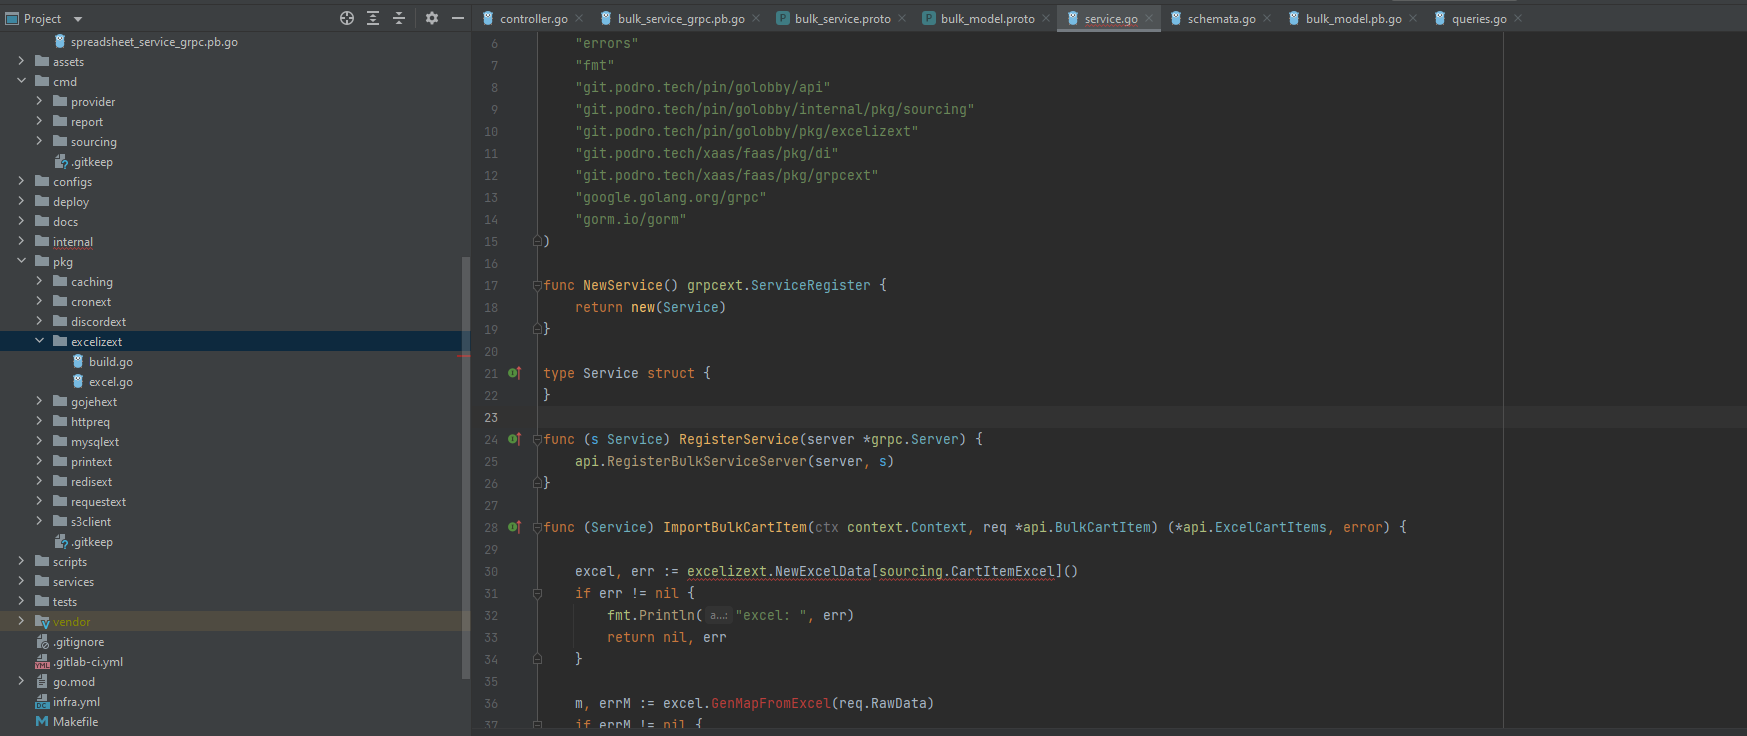Image resolution: width=1747 pixels, height=736 pixels.
Task: Click excelizext.NewExcelData call on line 30
Action: tap(778, 571)
